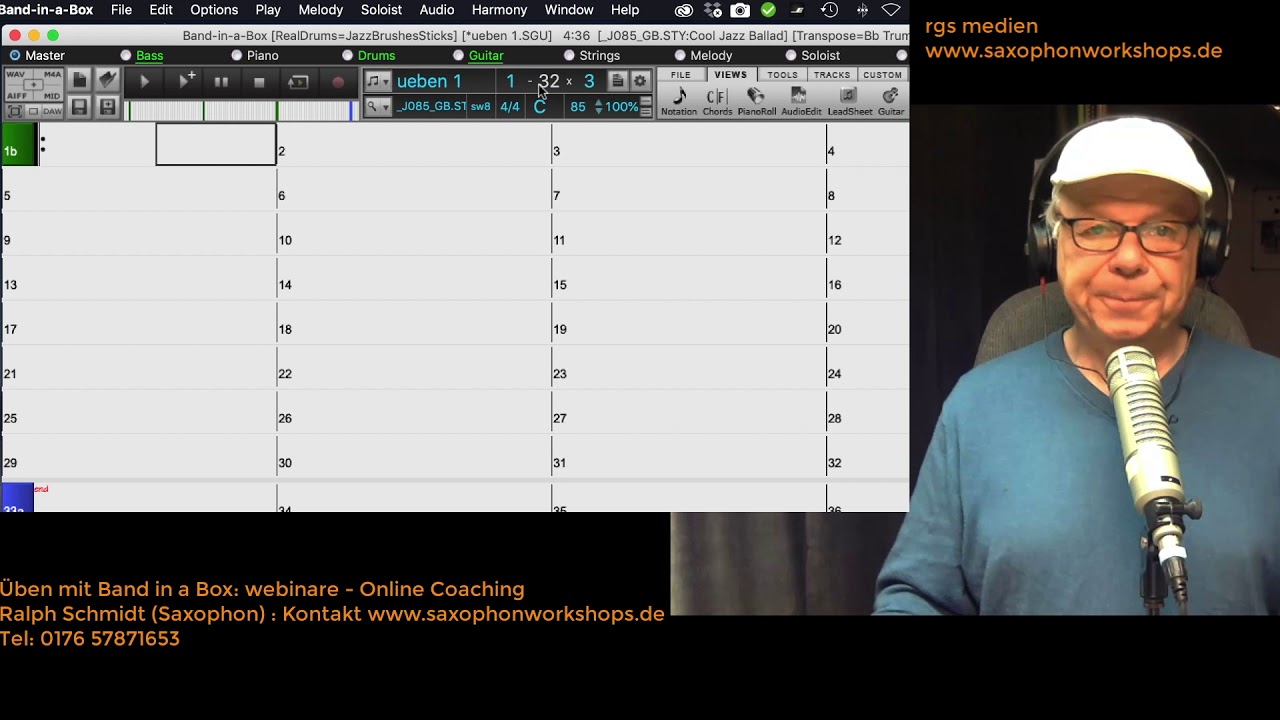Open the Audio menu
The width and height of the screenshot is (1280, 720).
(x=437, y=10)
